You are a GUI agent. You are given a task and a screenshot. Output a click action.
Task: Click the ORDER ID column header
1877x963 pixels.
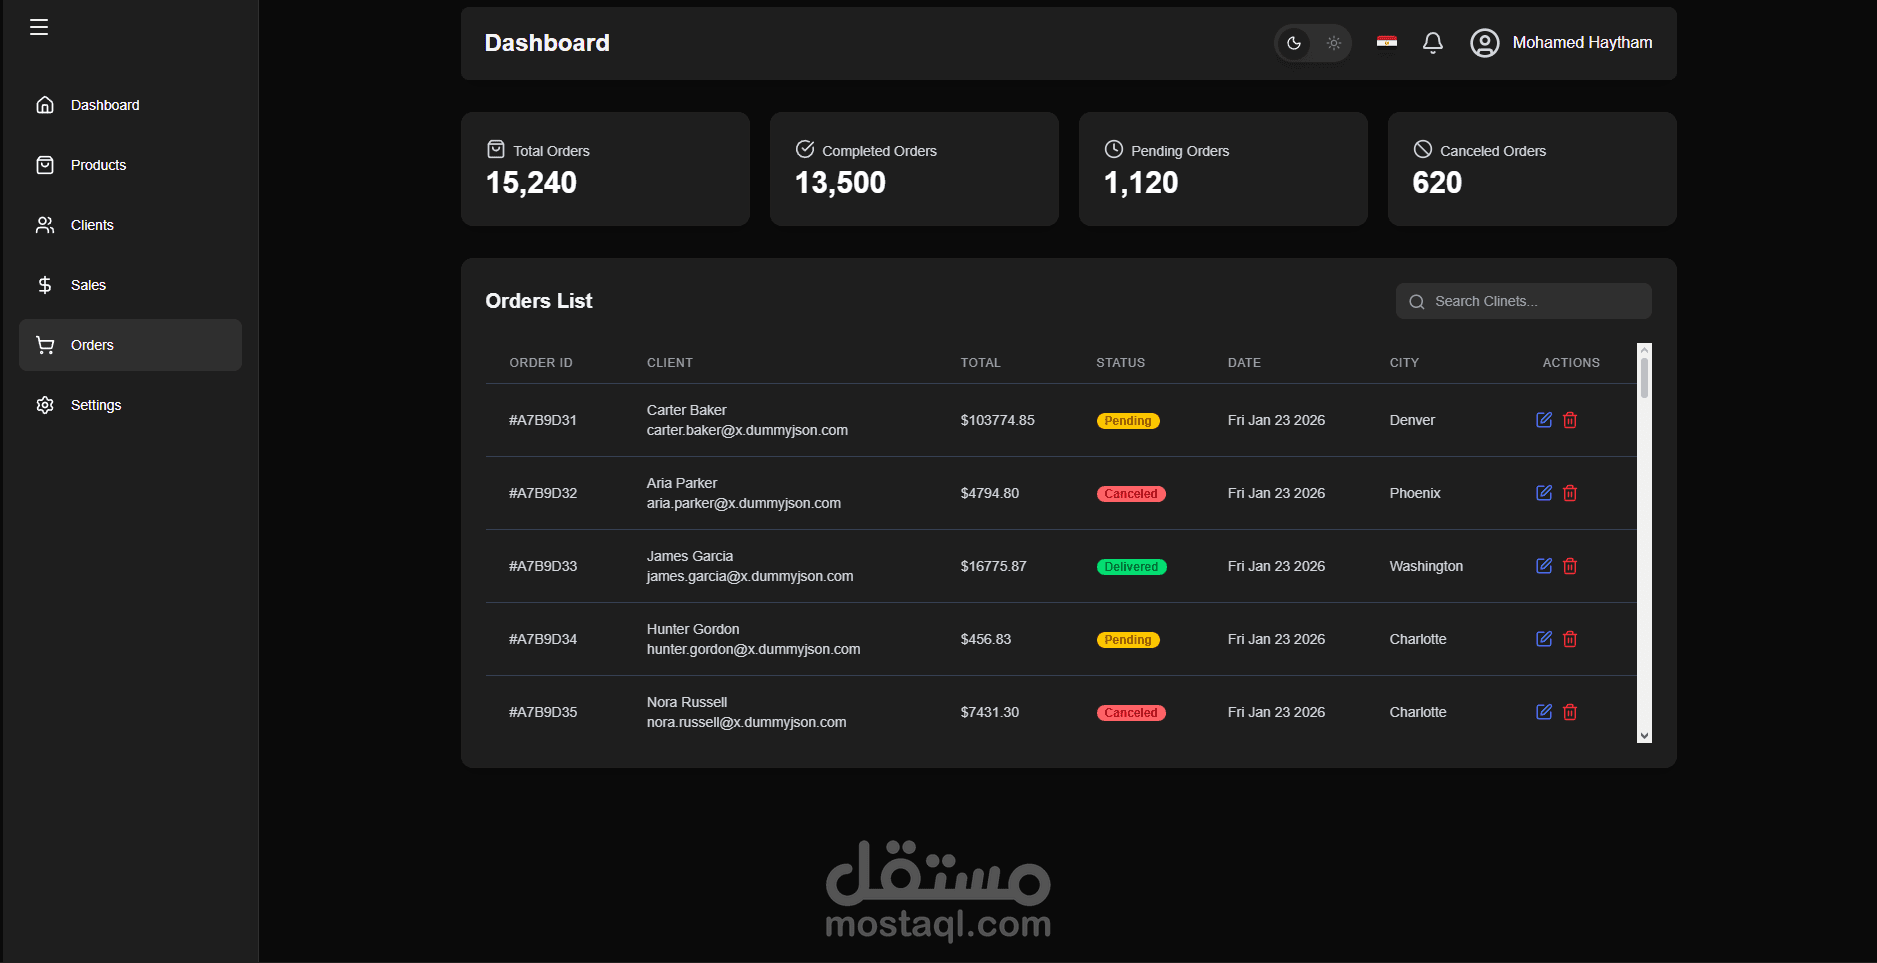(541, 363)
